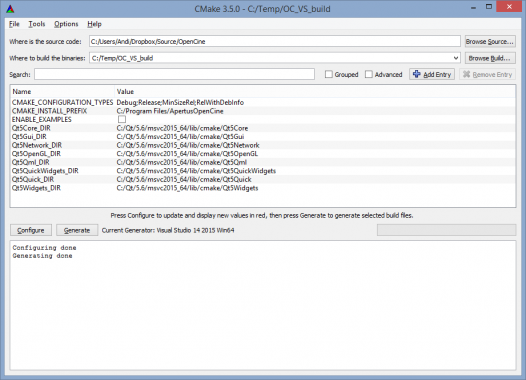Enable the Grouped checkbox
Viewport: 526px width, 380px height.
329,74
